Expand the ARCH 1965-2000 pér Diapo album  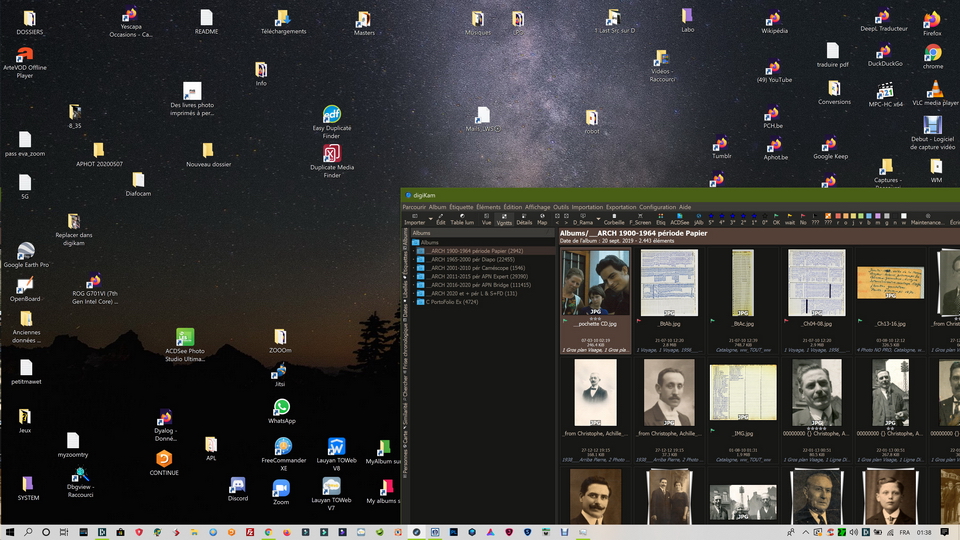413,259
